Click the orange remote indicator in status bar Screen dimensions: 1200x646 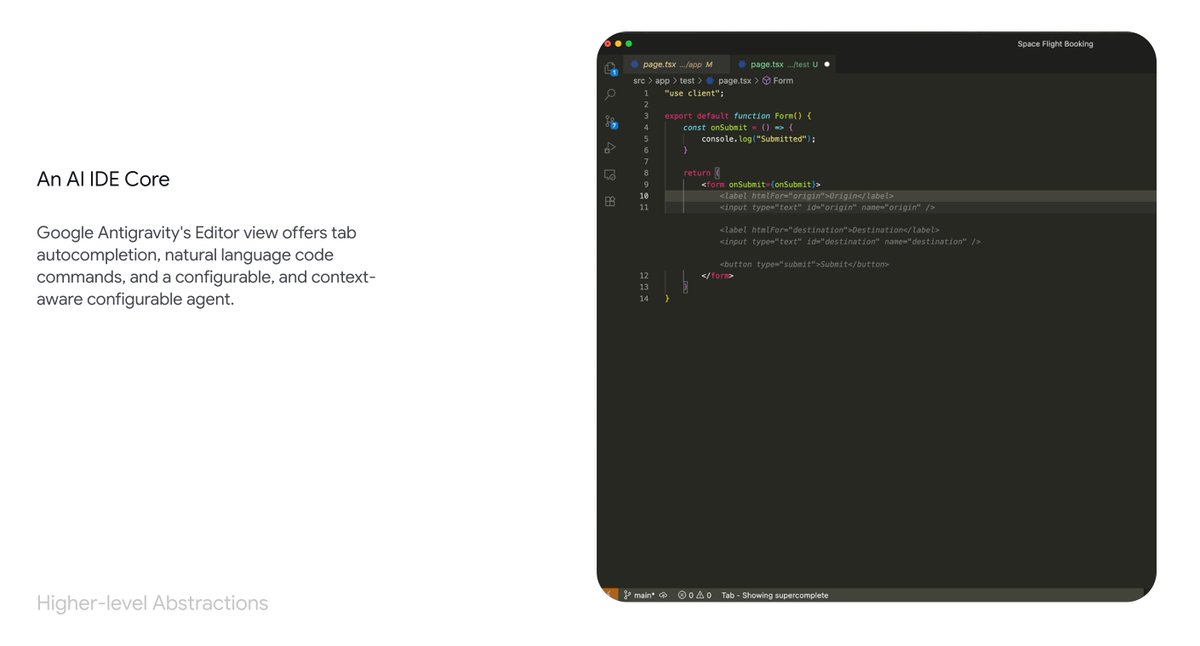pyautogui.click(x=608, y=595)
